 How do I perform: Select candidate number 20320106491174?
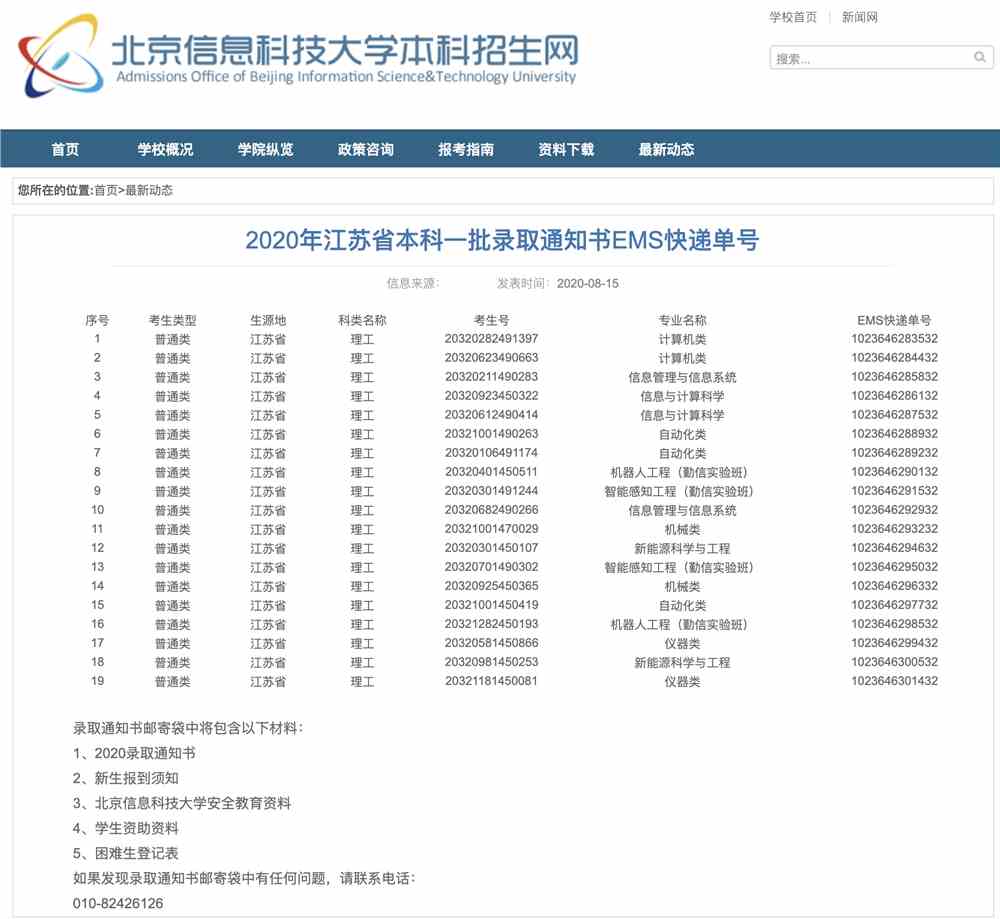(x=491, y=453)
